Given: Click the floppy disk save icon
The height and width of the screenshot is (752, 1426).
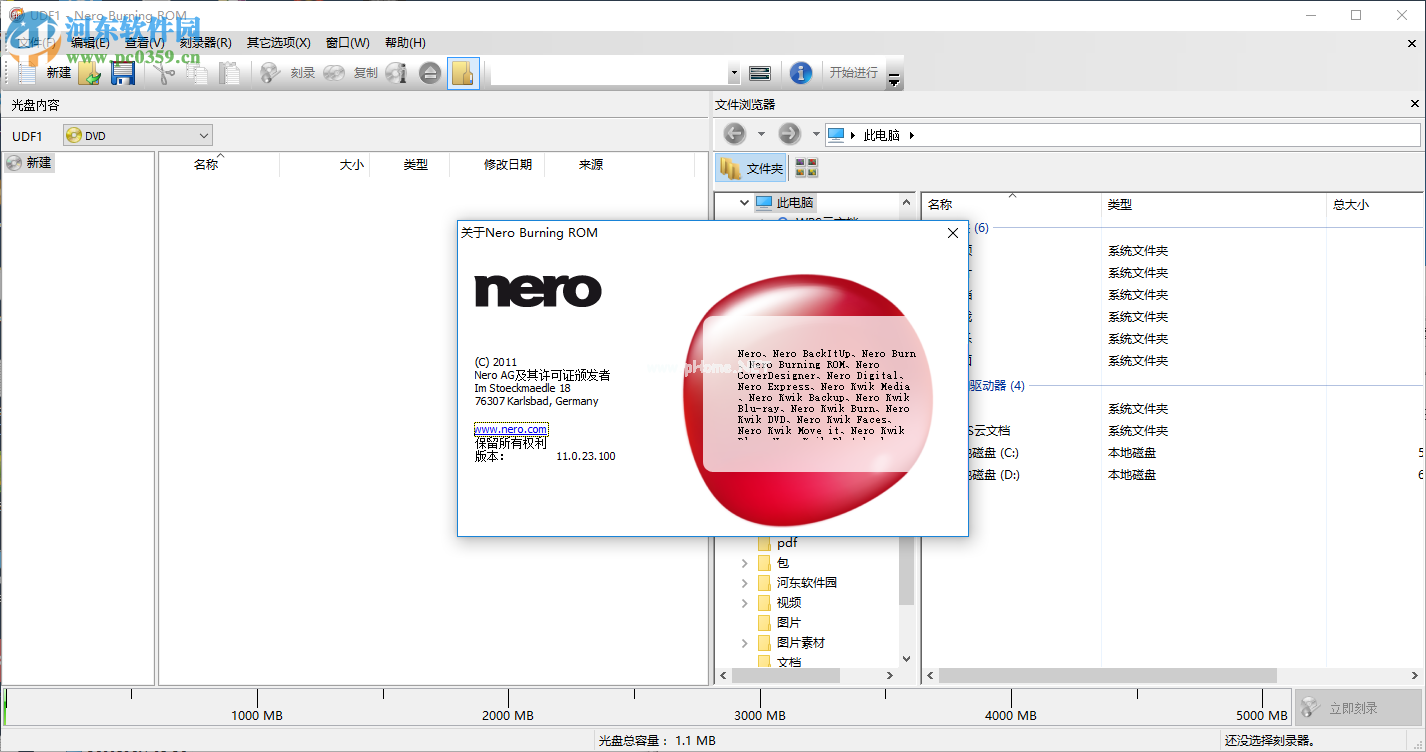Looking at the screenshot, I should pyautogui.click(x=122, y=73).
